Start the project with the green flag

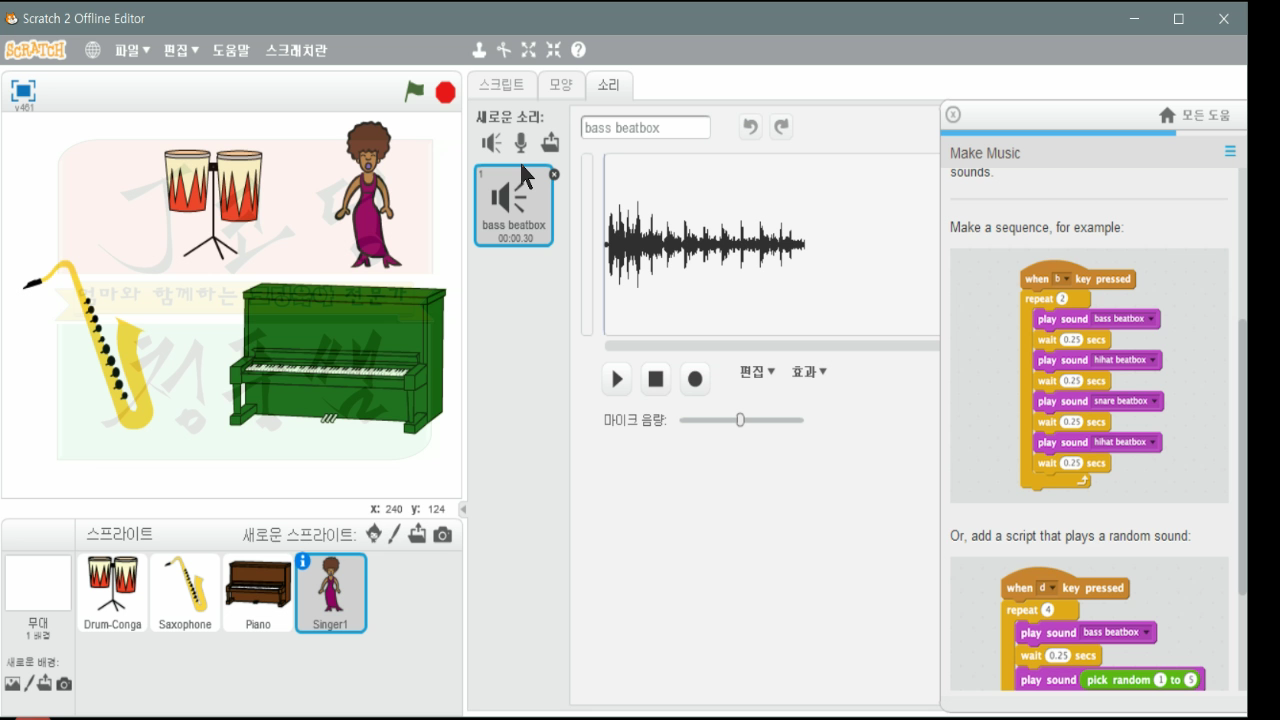point(414,92)
